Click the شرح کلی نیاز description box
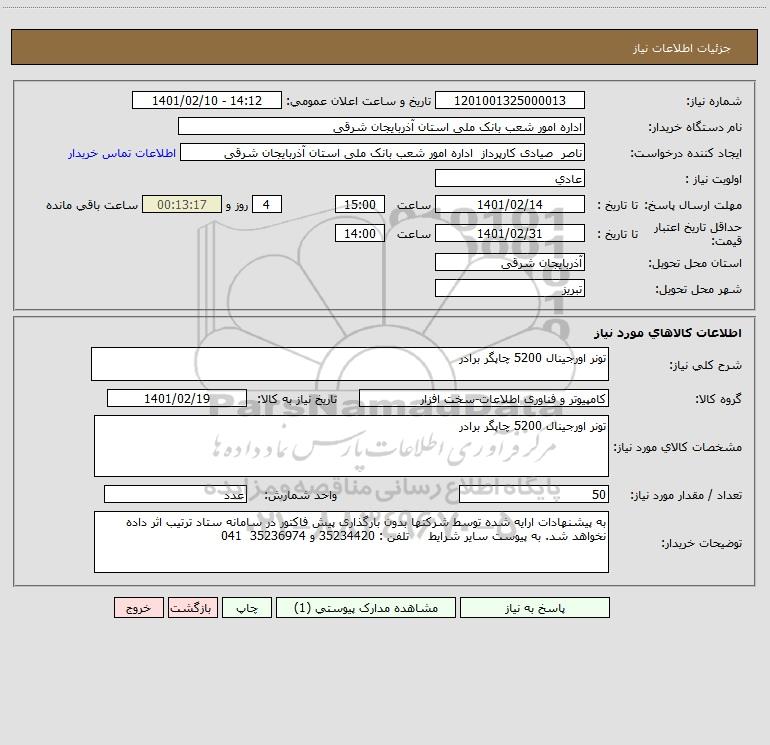 click(x=350, y=364)
